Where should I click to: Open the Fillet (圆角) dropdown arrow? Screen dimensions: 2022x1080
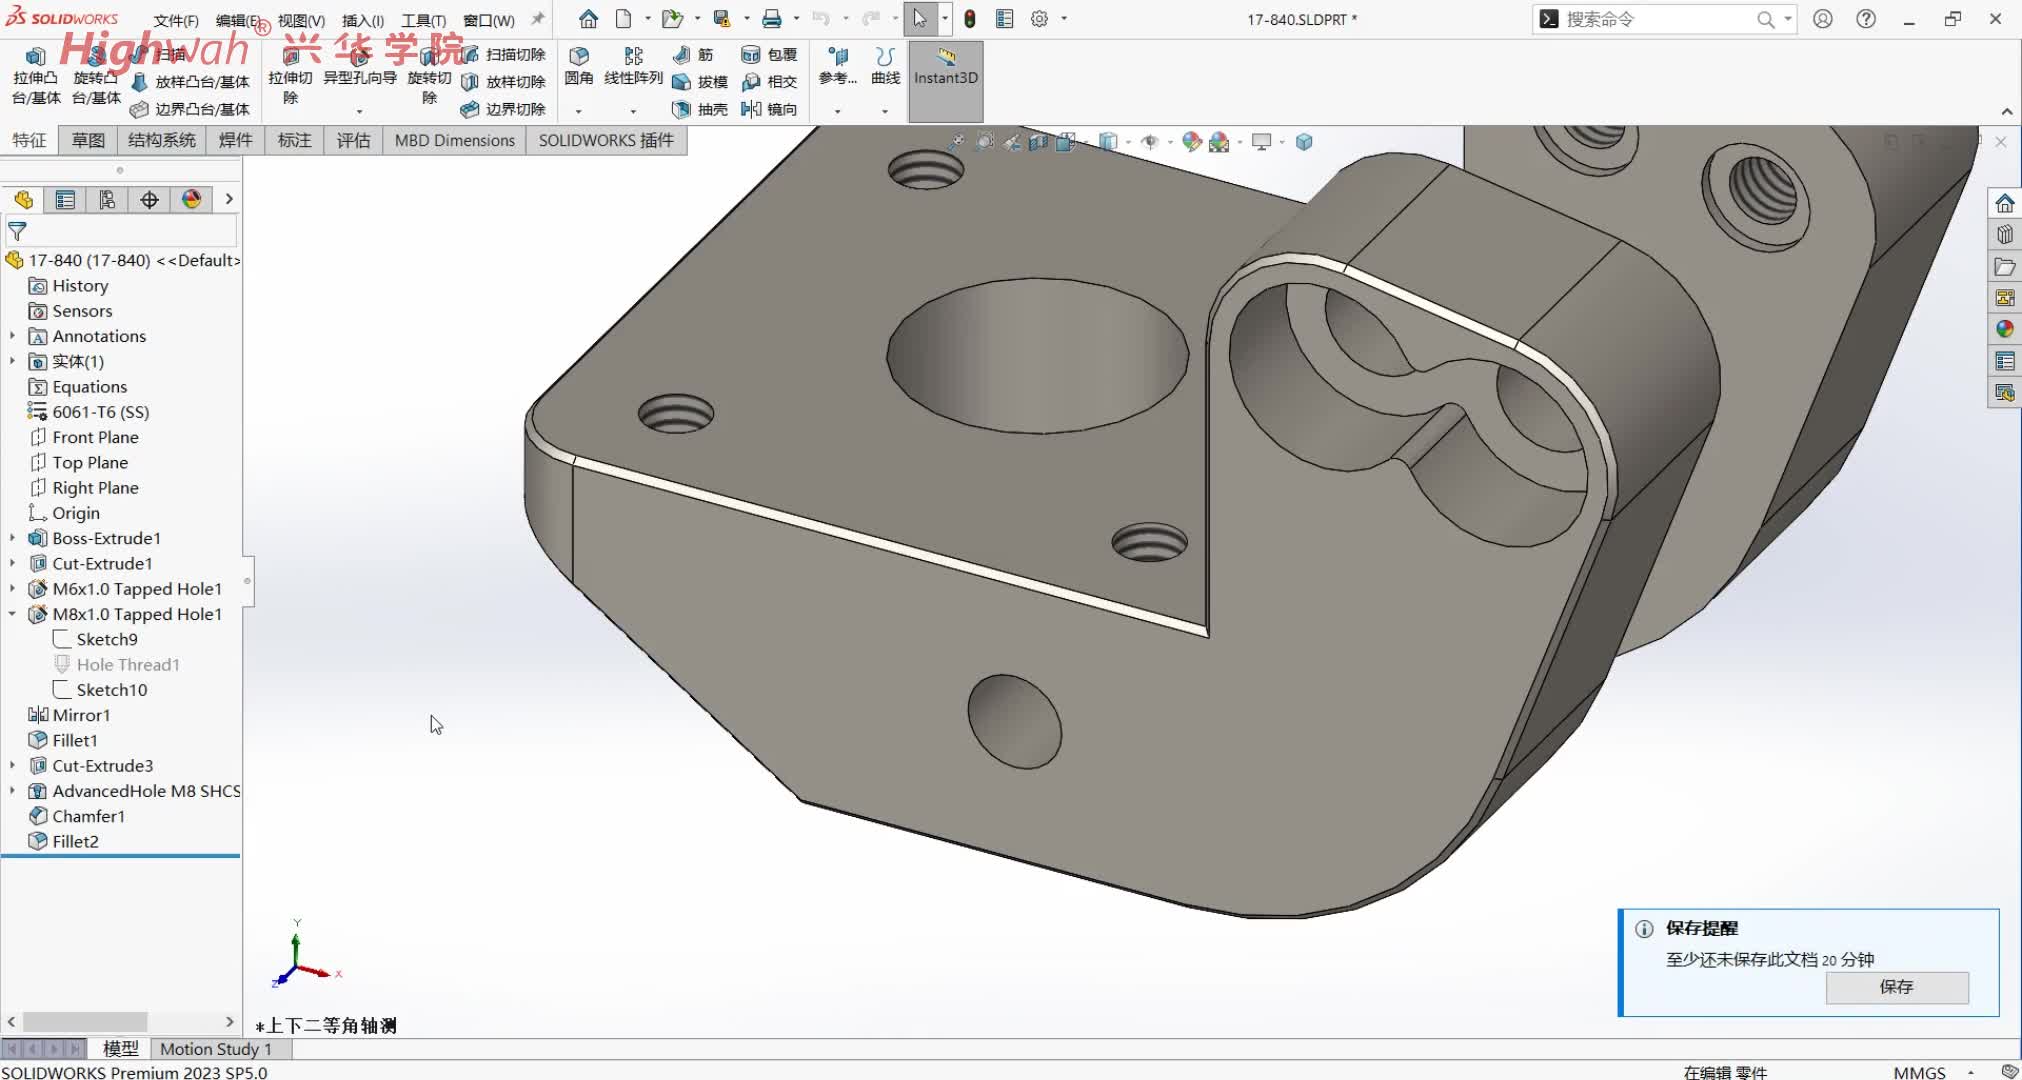coord(578,111)
